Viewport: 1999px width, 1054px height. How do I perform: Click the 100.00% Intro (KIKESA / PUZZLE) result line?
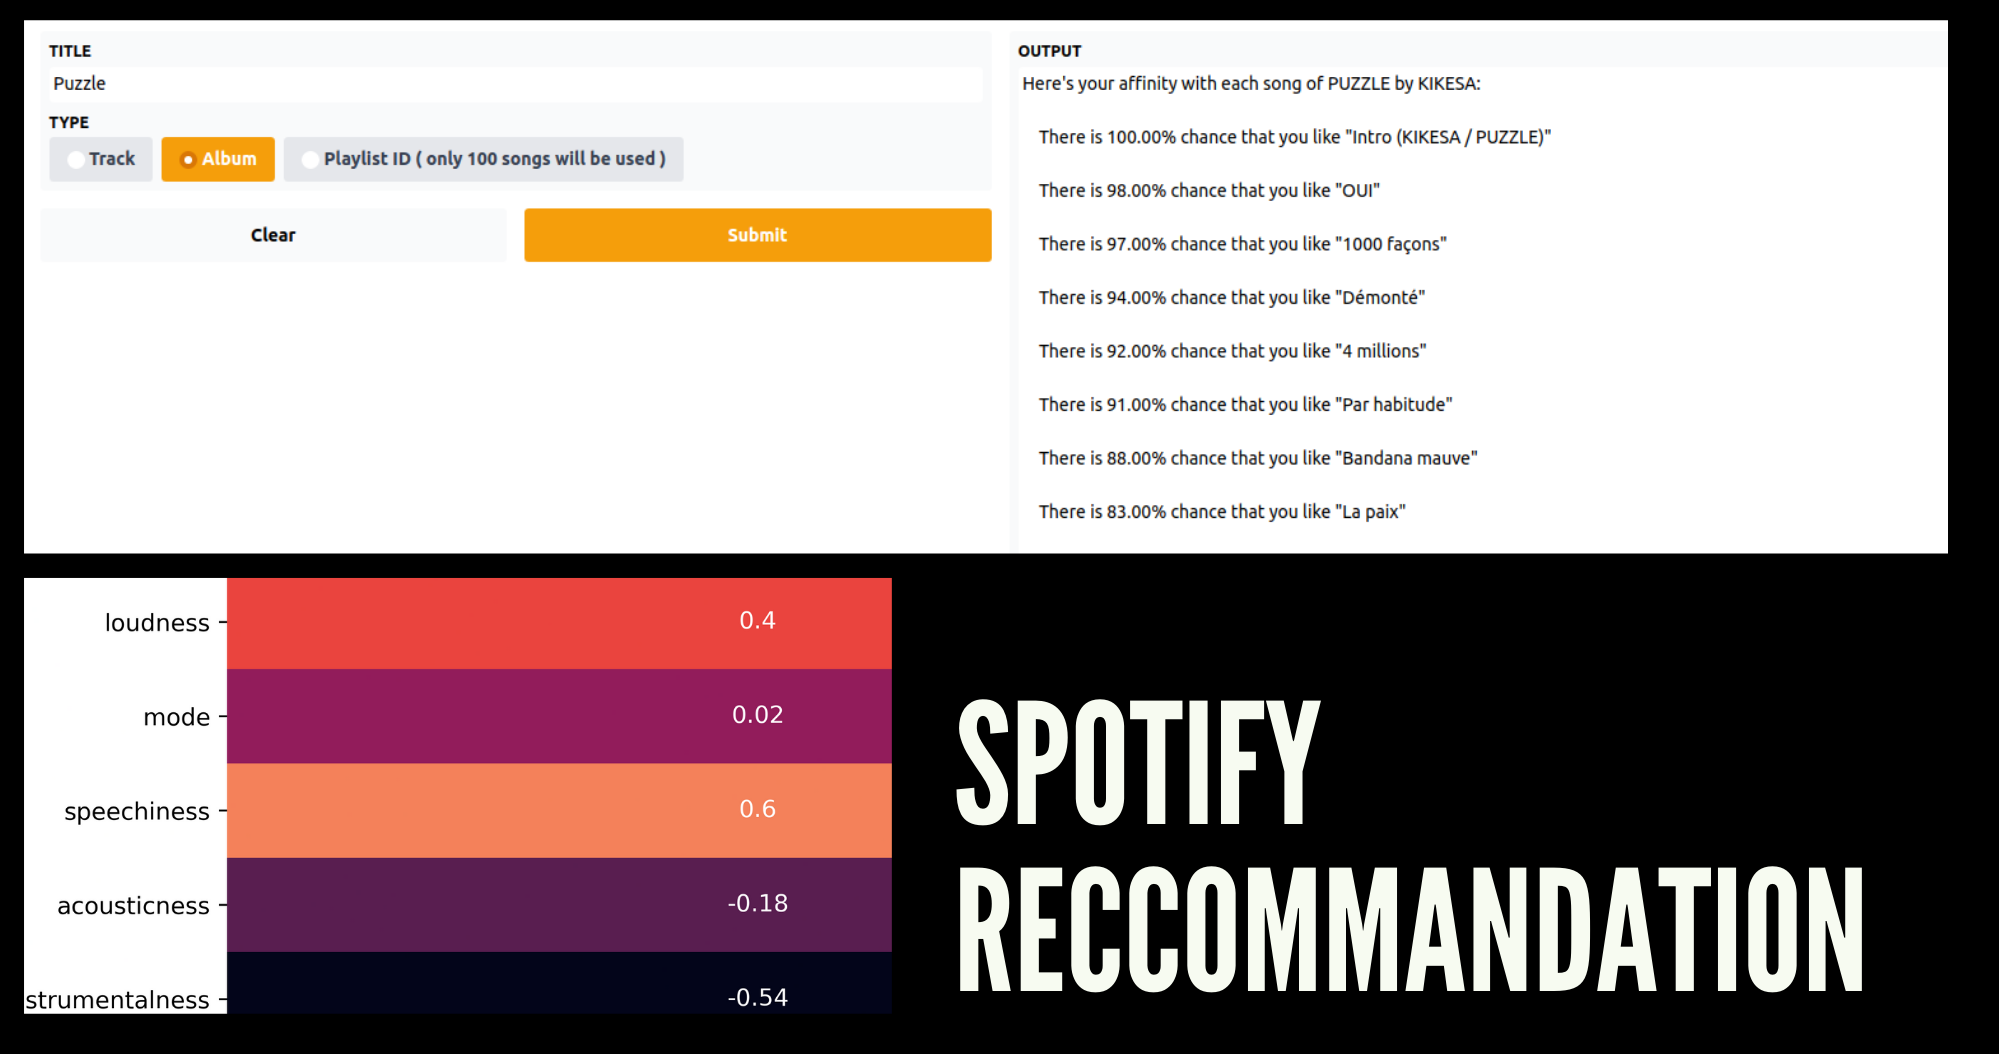[1295, 137]
